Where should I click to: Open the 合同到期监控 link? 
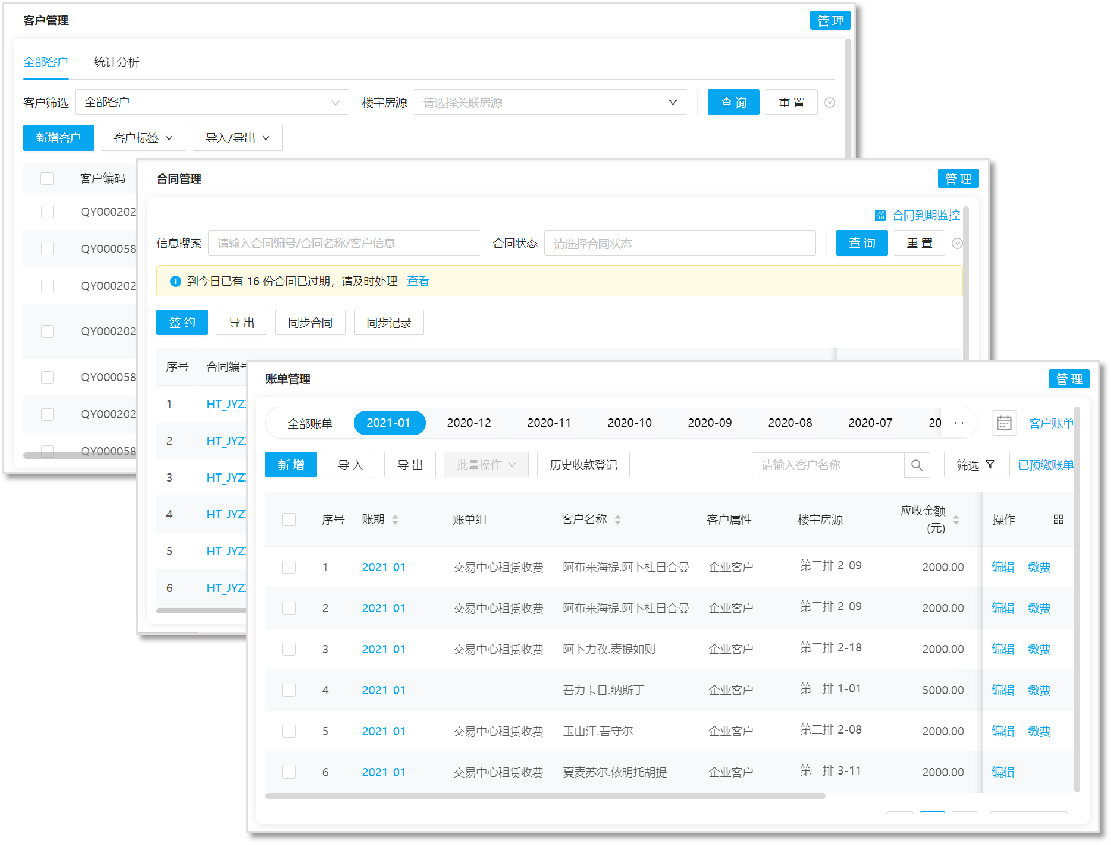point(926,215)
